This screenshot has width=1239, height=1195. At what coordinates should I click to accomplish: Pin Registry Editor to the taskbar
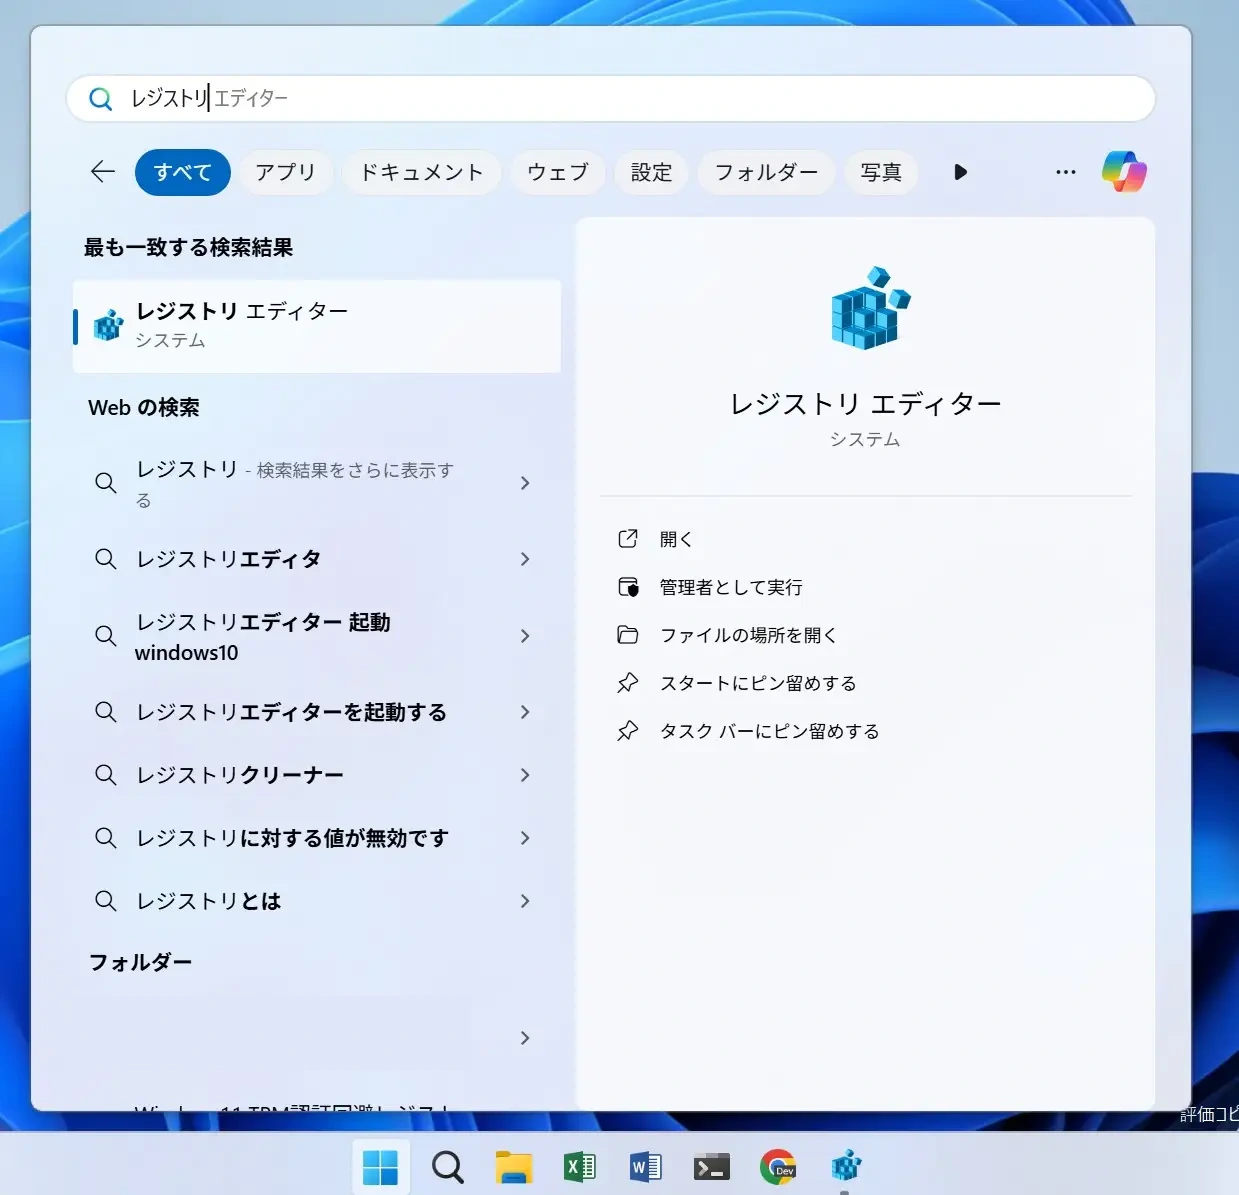coord(769,730)
